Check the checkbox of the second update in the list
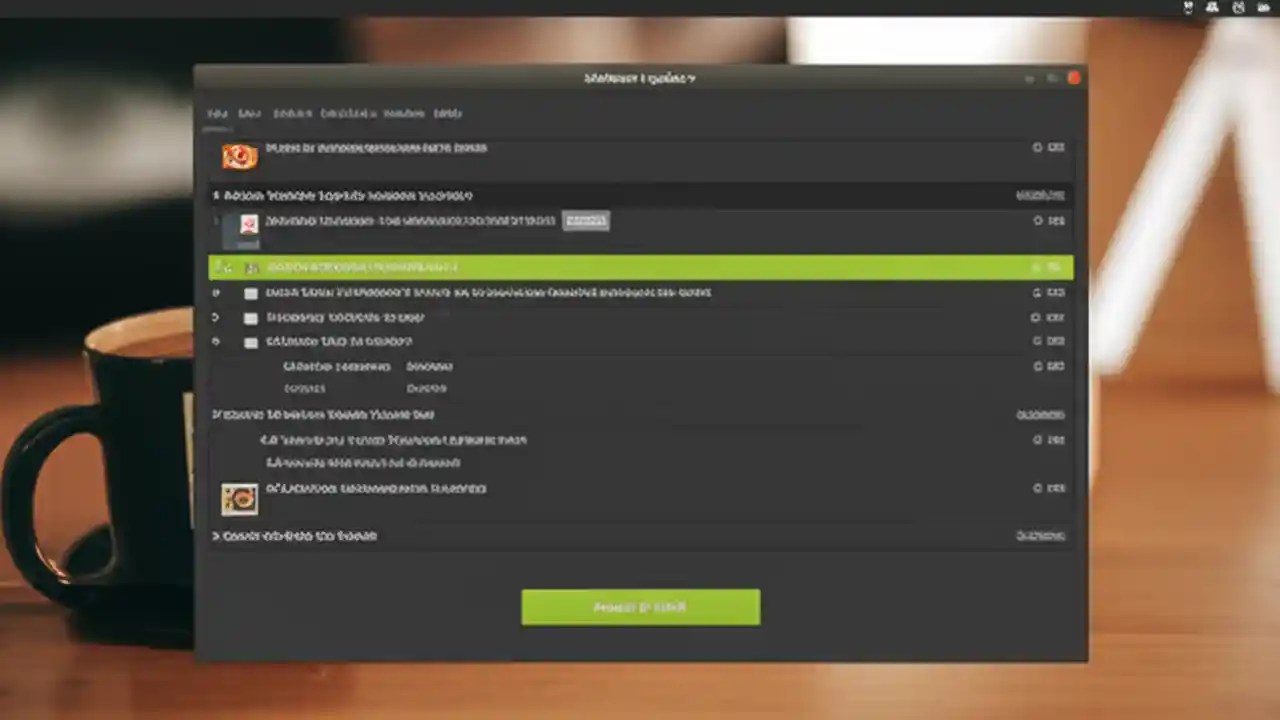Viewport: 1280px width, 720px height. coord(251,317)
